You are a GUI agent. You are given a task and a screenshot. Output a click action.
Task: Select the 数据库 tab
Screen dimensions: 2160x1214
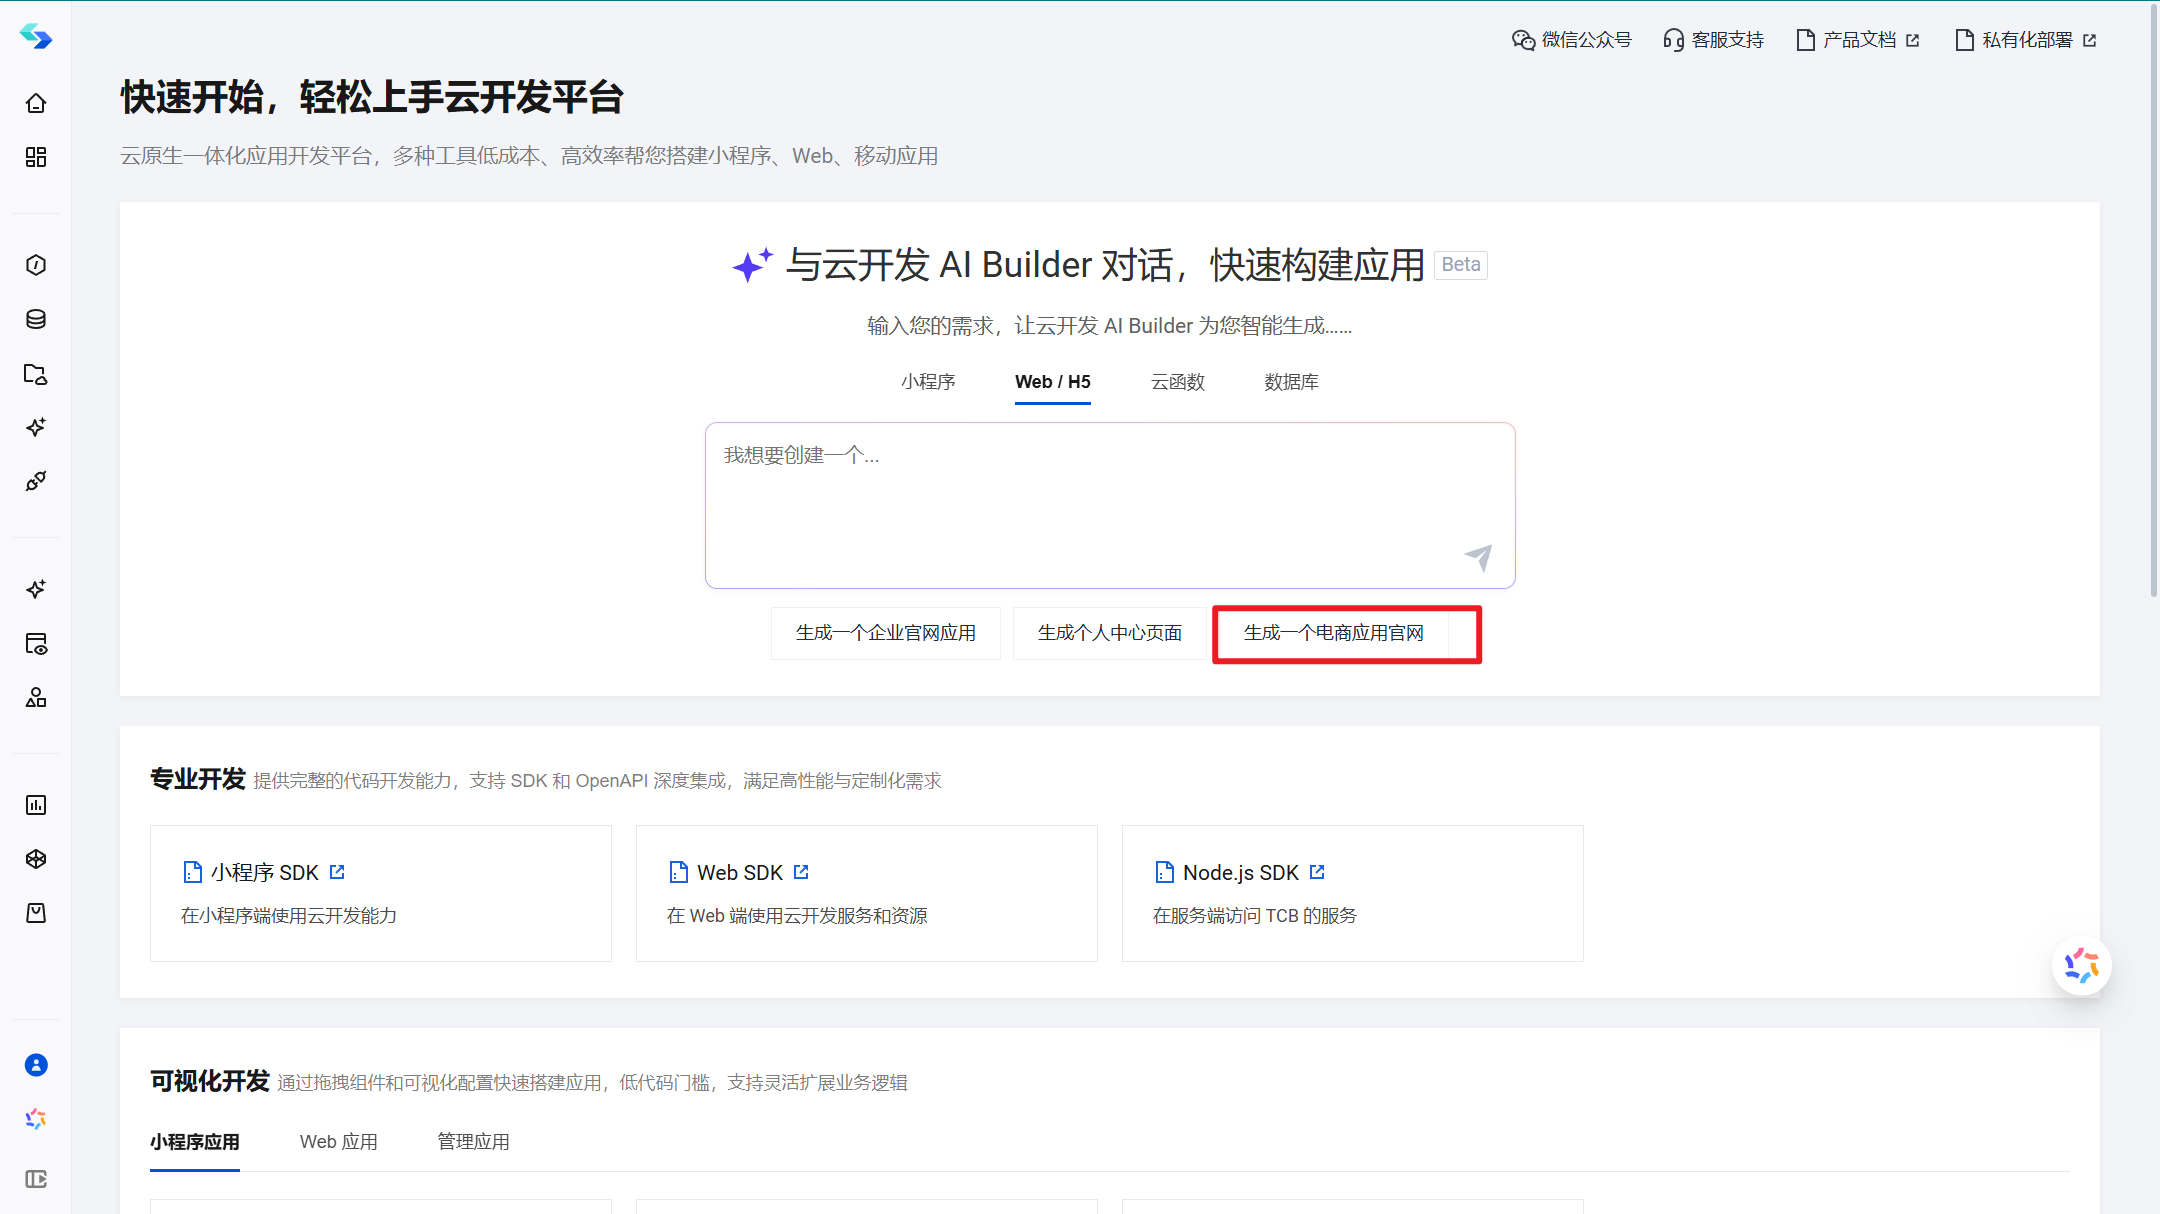tap(1291, 382)
